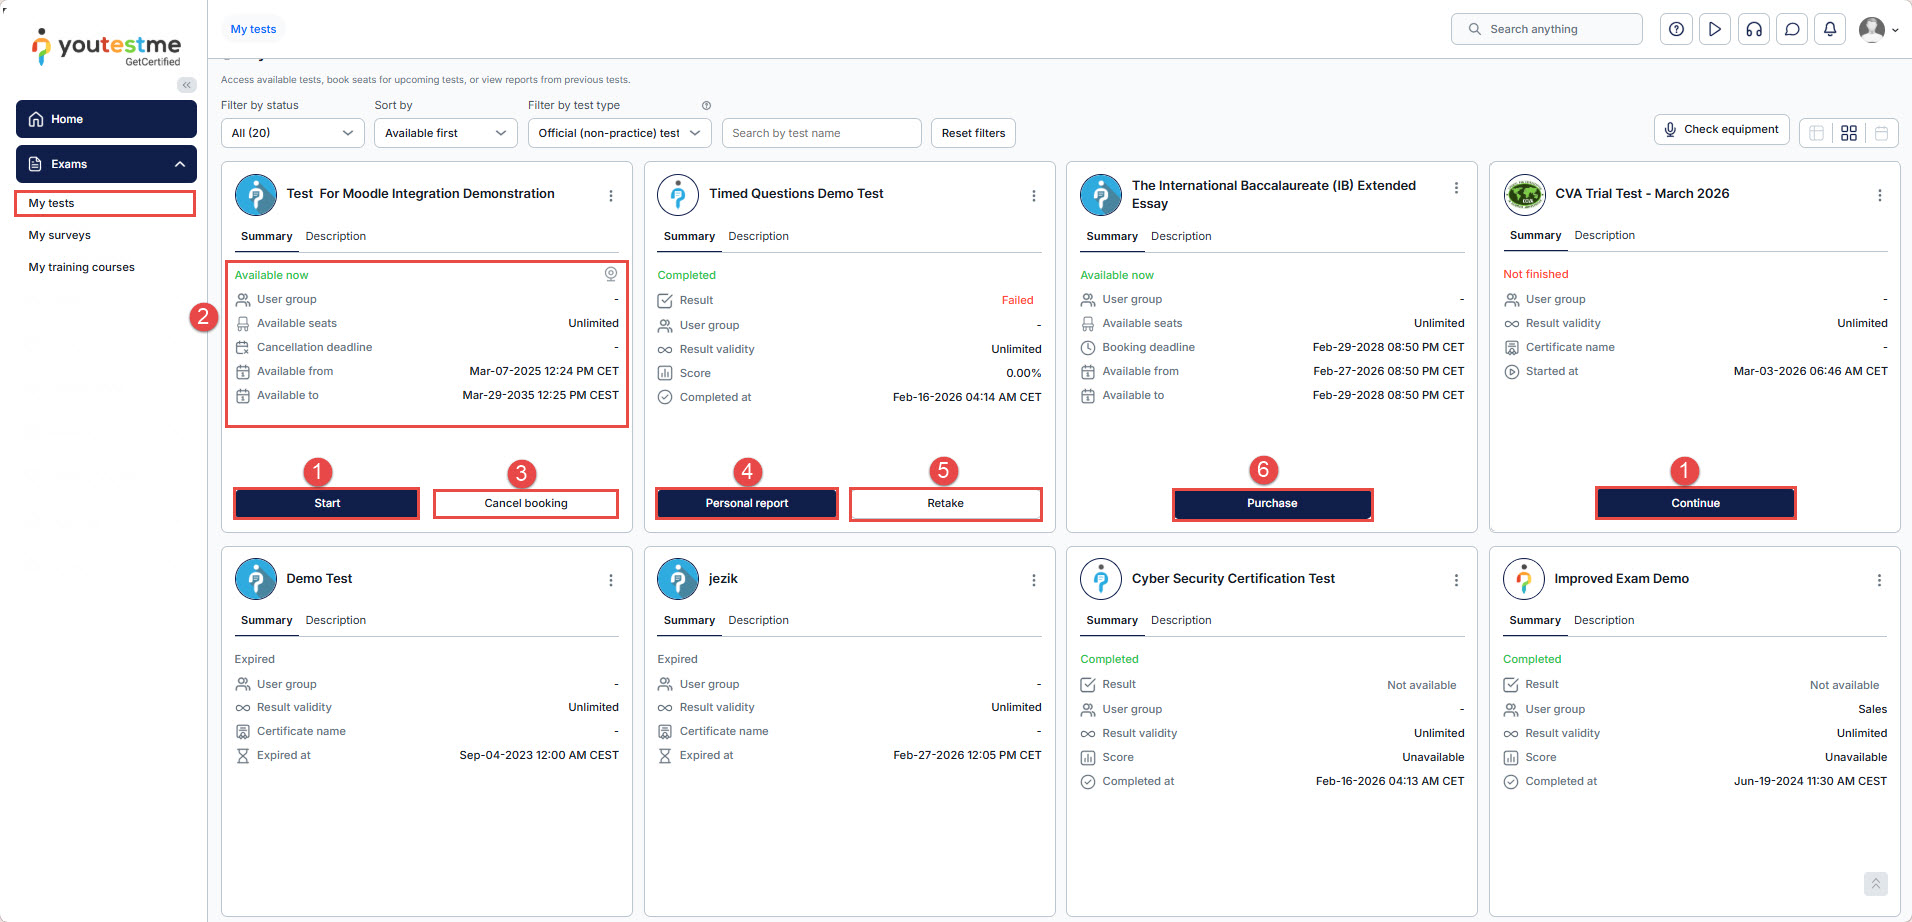This screenshot has width=1912, height=922.
Task: Open the chat messages icon
Action: click(x=1792, y=29)
